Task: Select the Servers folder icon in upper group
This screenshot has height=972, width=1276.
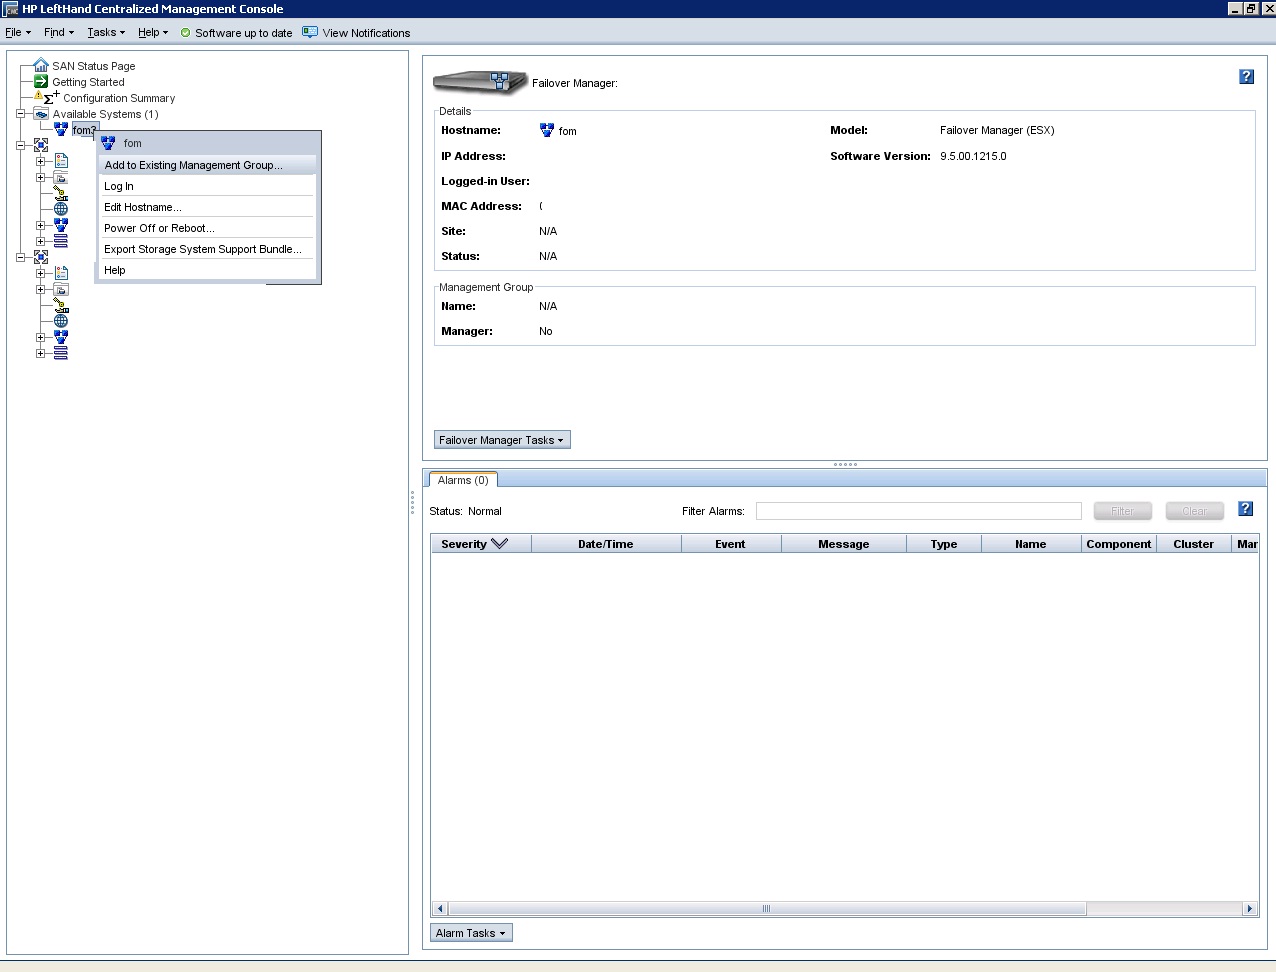Action: tap(61, 177)
